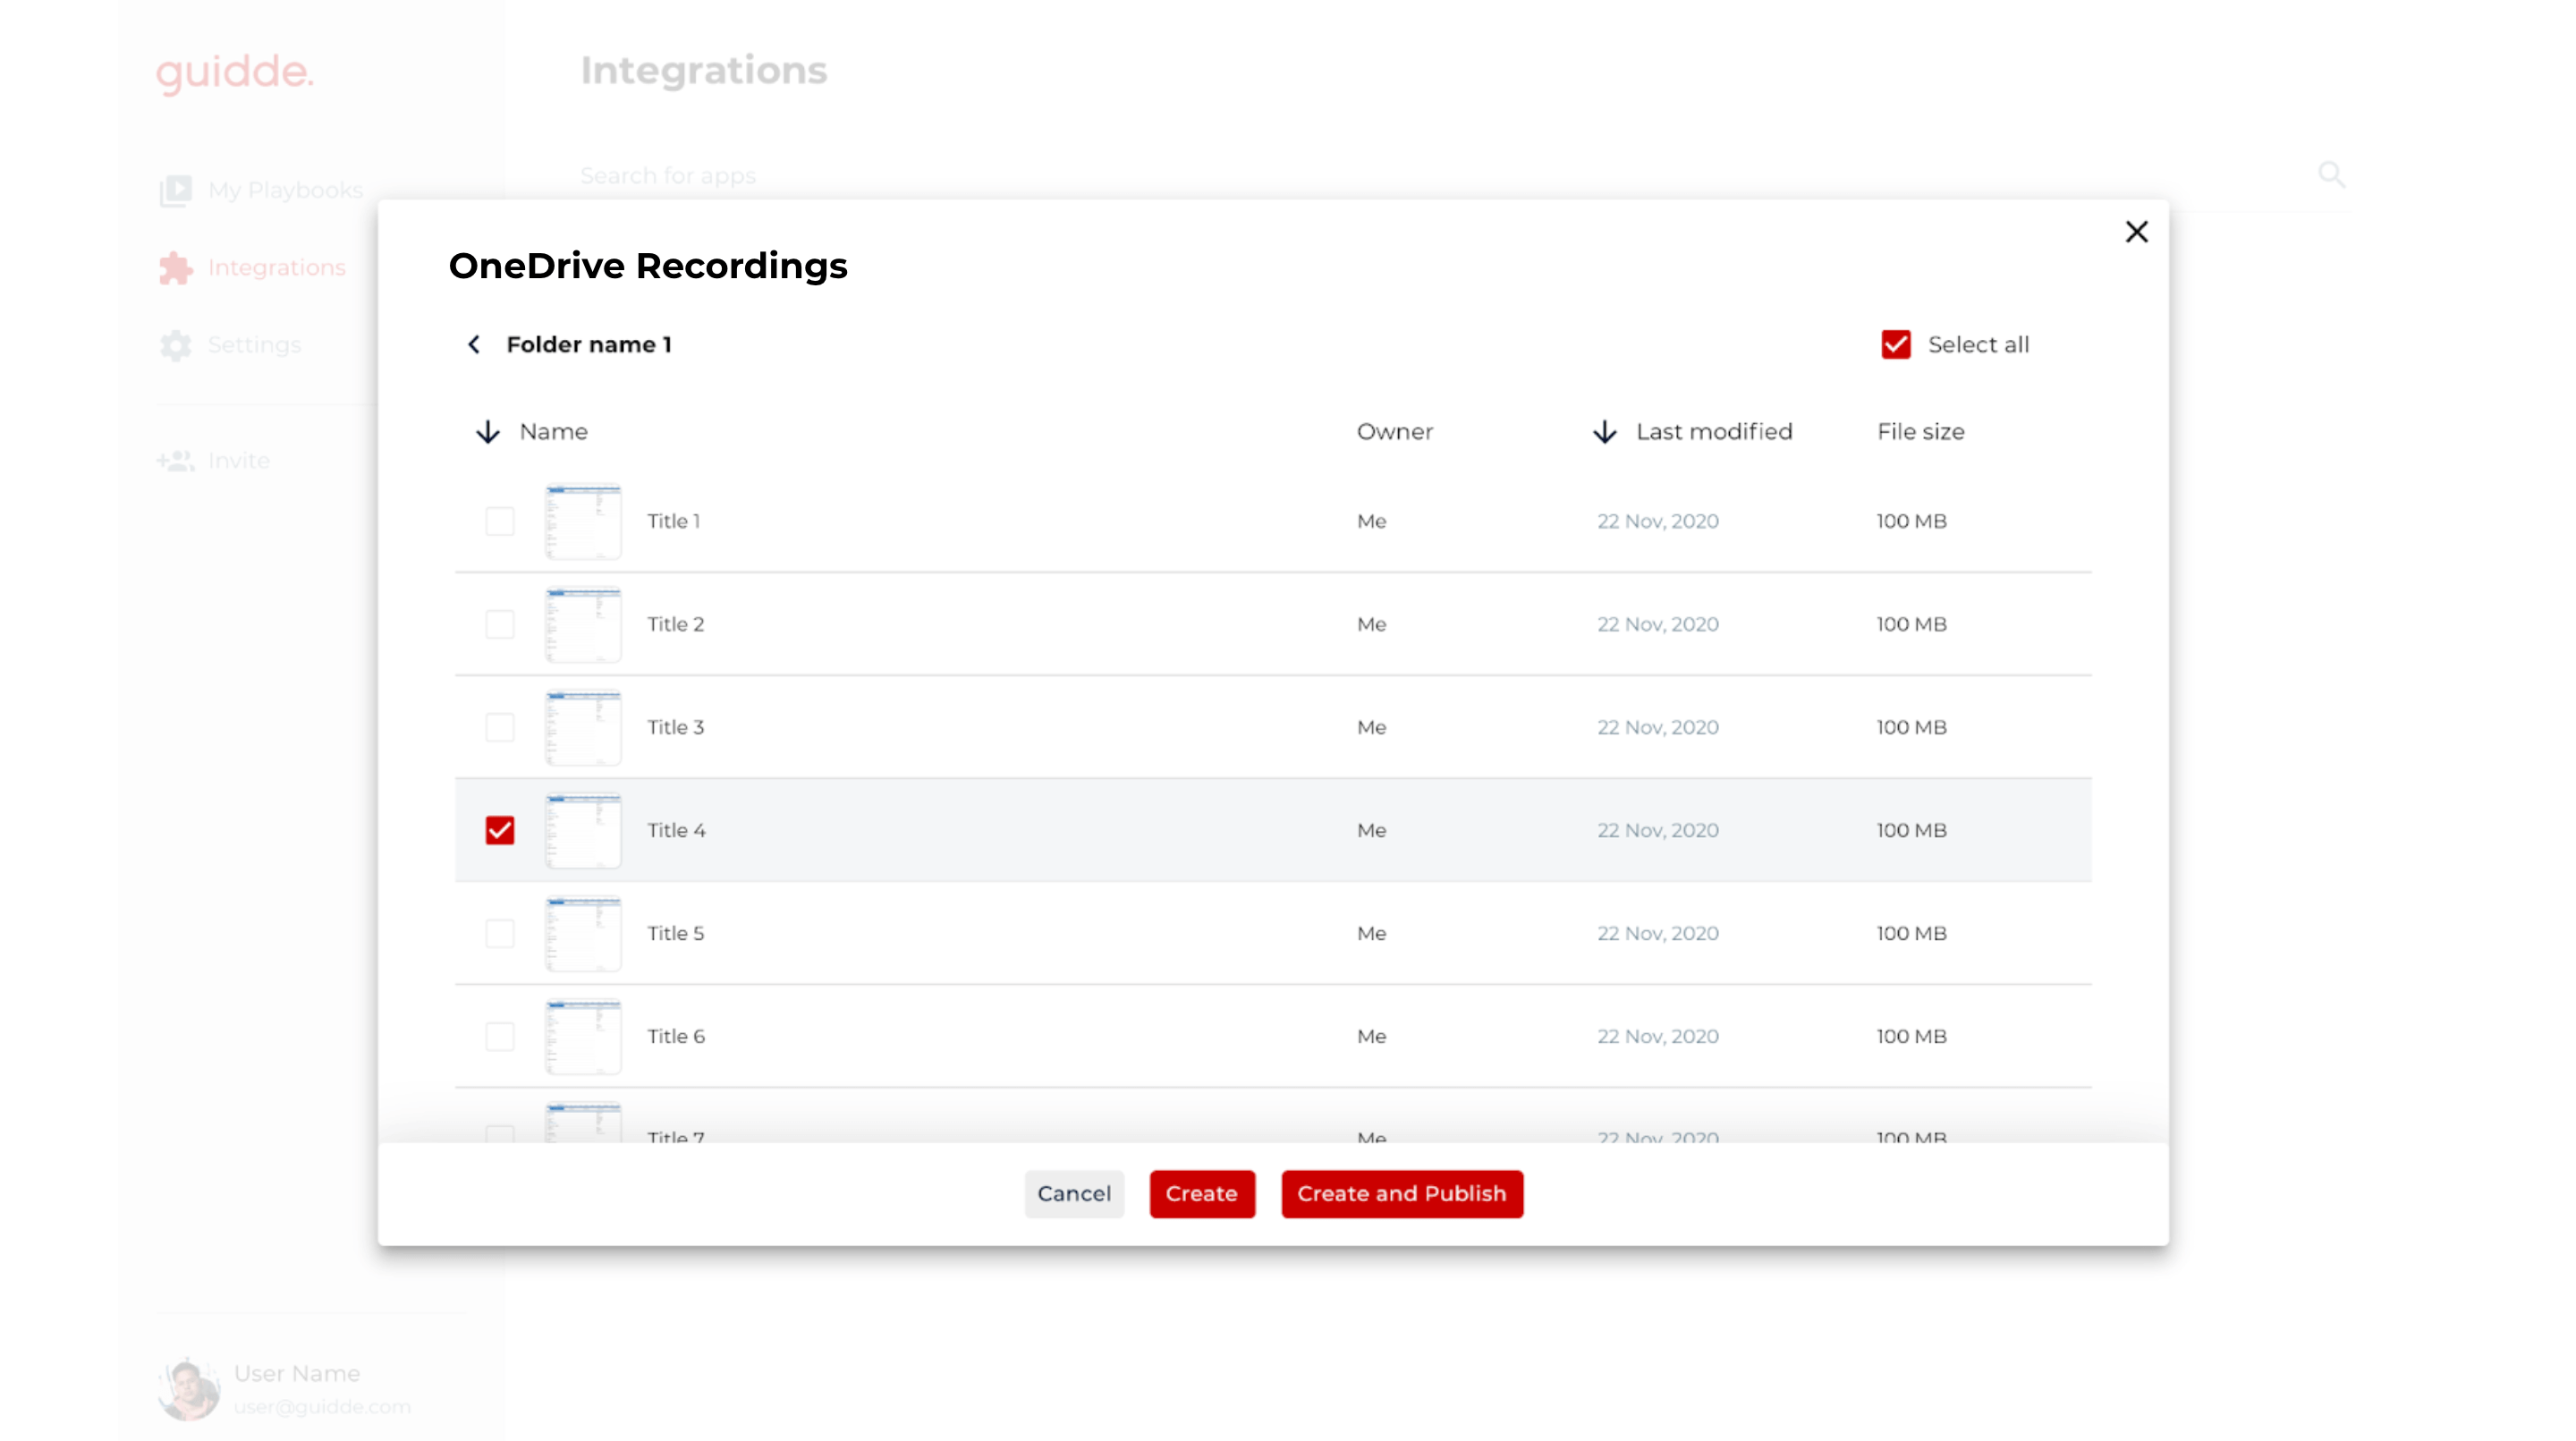Sort by Last modified arrow icon

[1604, 432]
